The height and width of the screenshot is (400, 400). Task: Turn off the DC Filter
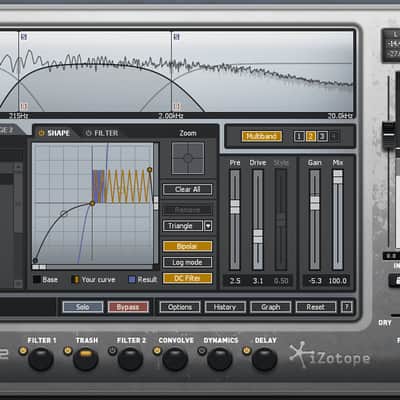click(187, 278)
